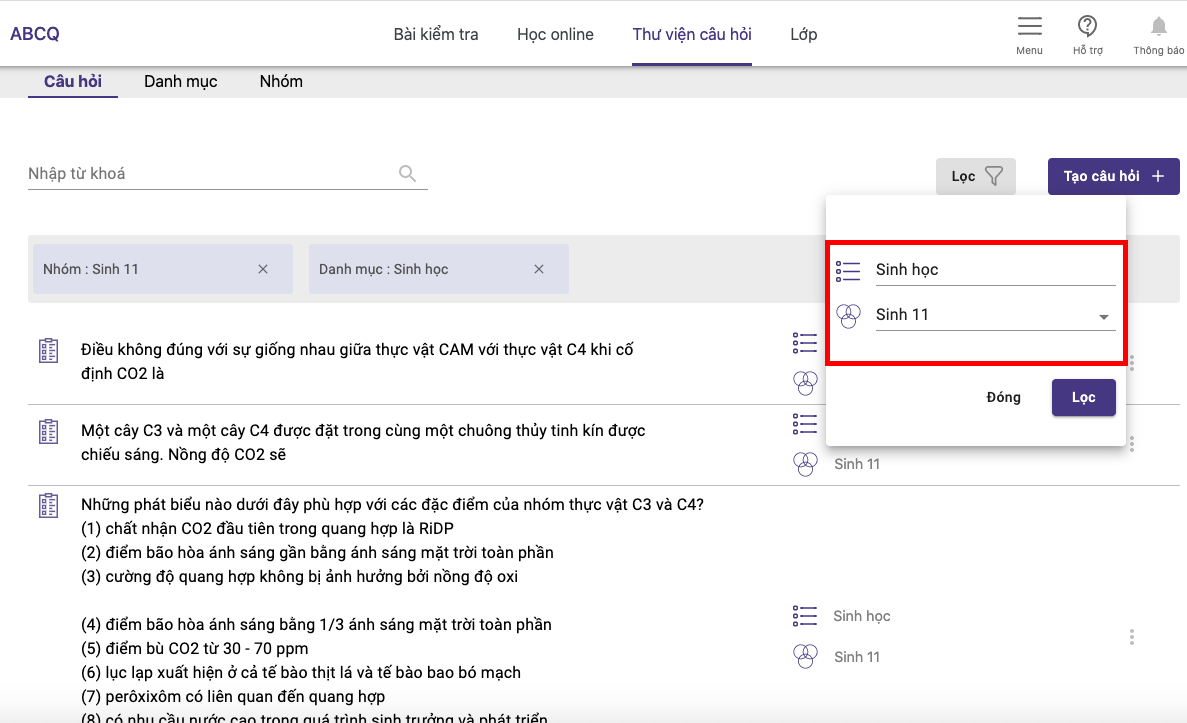Click list icon beside Sinh học filter field

point(848,271)
